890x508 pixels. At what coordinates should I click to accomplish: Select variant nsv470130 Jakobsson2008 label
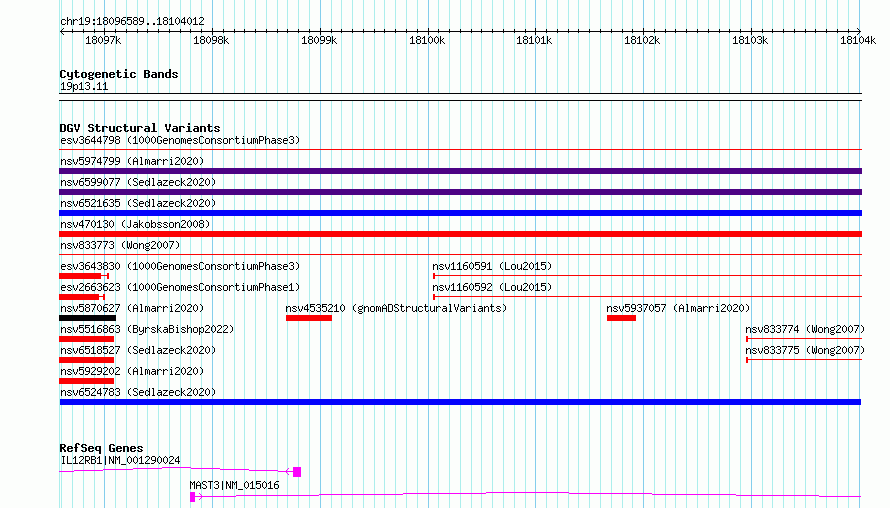135,224
